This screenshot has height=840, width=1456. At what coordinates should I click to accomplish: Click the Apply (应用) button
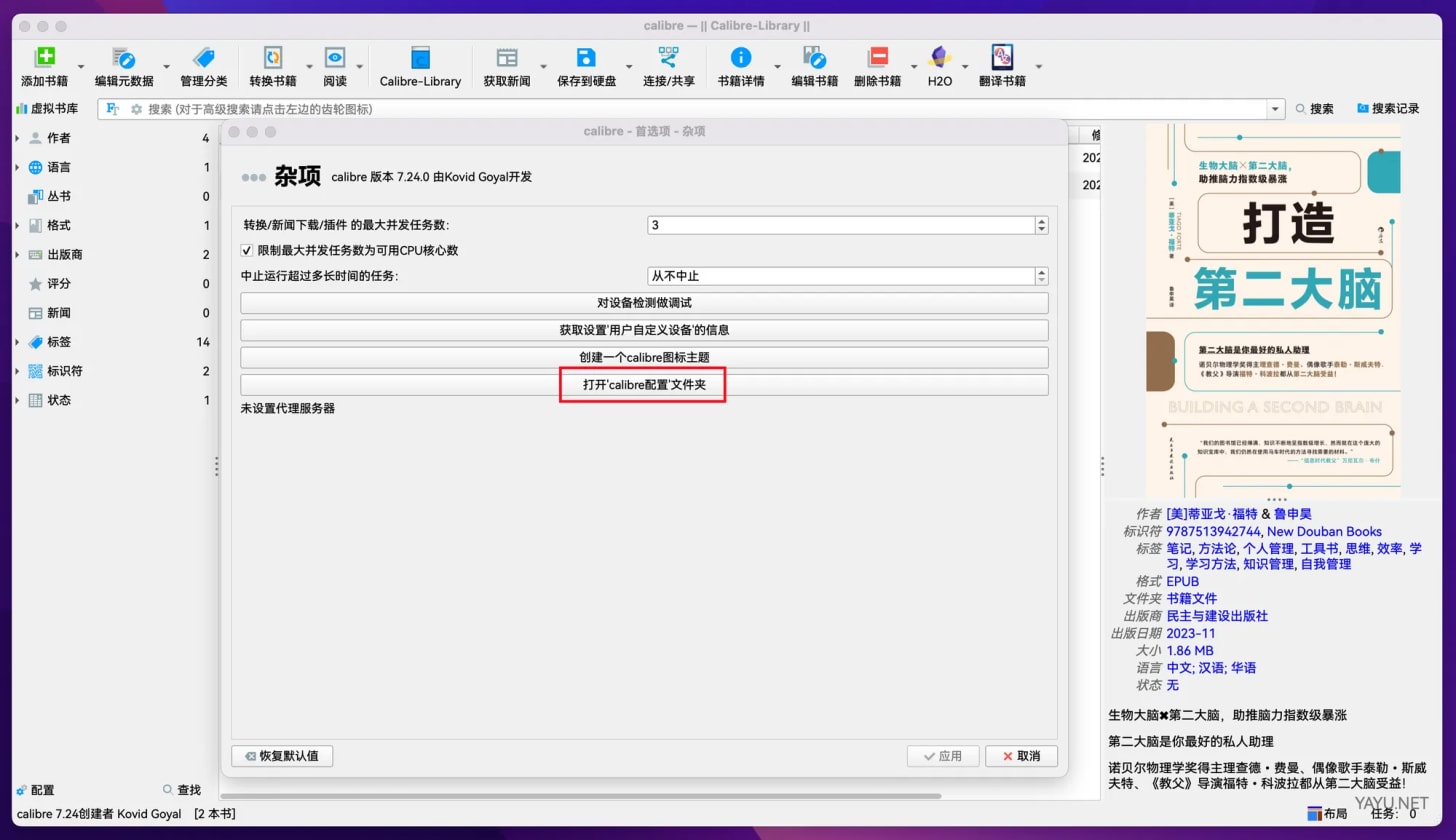click(943, 756)
